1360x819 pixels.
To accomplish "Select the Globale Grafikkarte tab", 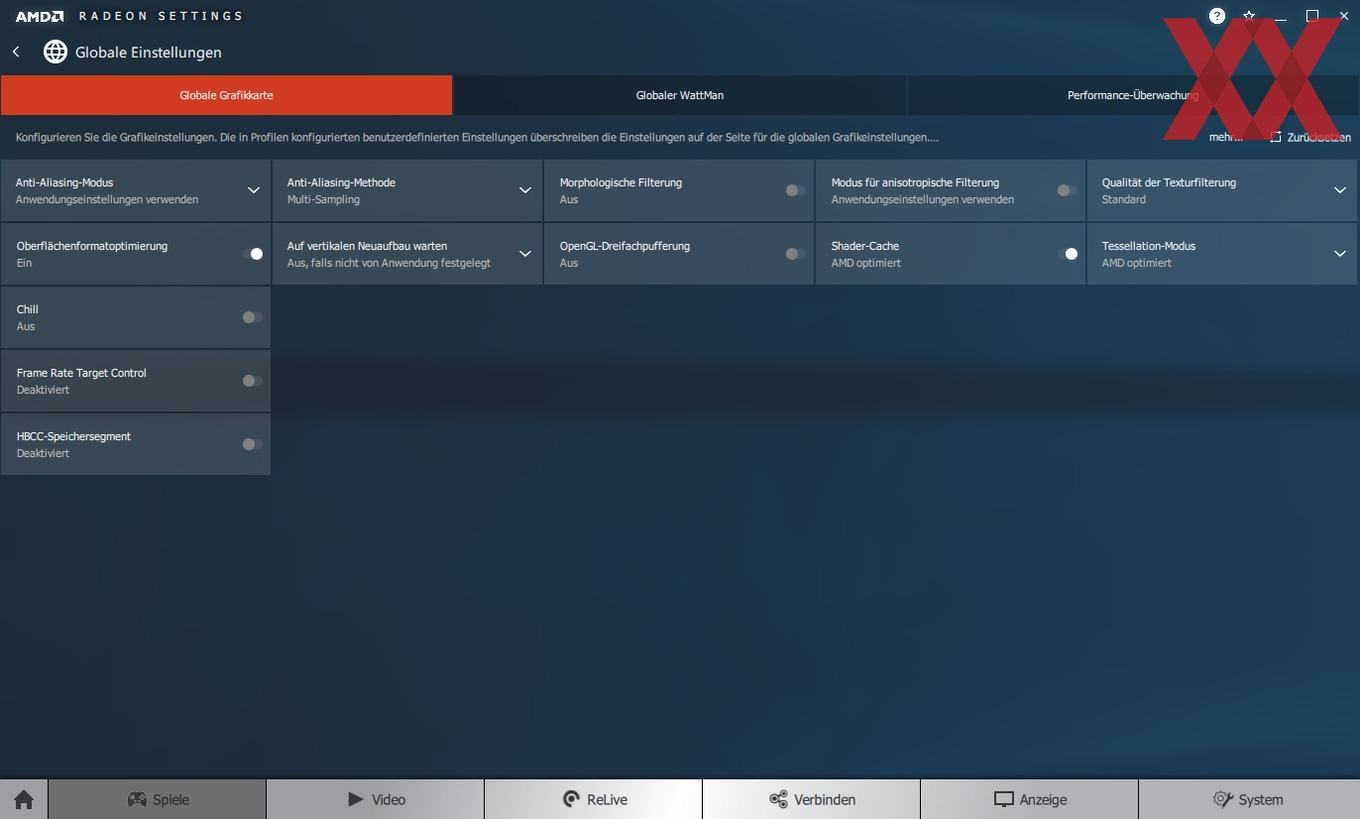I will pyautogui.click(x=226, y=95).
